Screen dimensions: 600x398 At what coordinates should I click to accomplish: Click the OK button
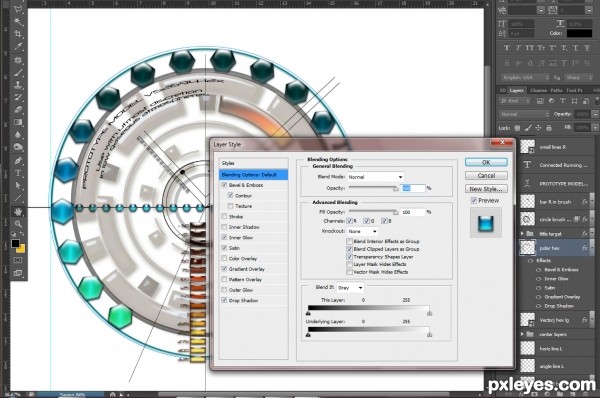[486, 162]
